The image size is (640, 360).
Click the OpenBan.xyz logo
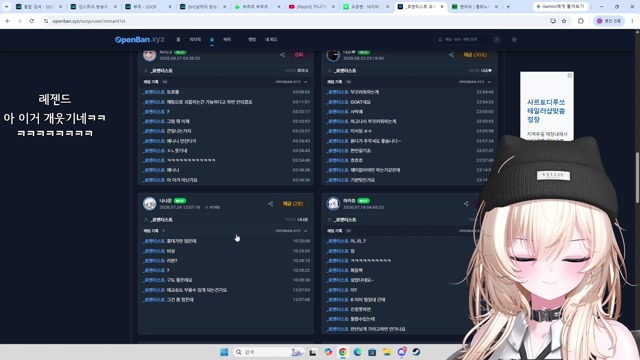(x=140, y=40)
